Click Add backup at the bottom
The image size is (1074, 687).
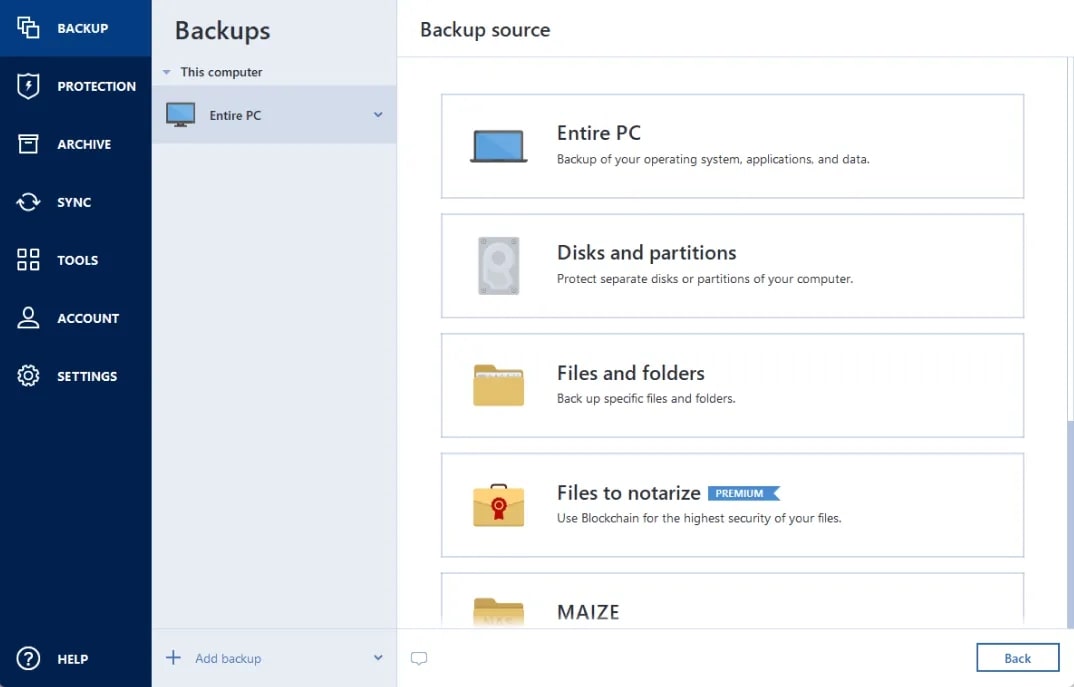[230, 658]
